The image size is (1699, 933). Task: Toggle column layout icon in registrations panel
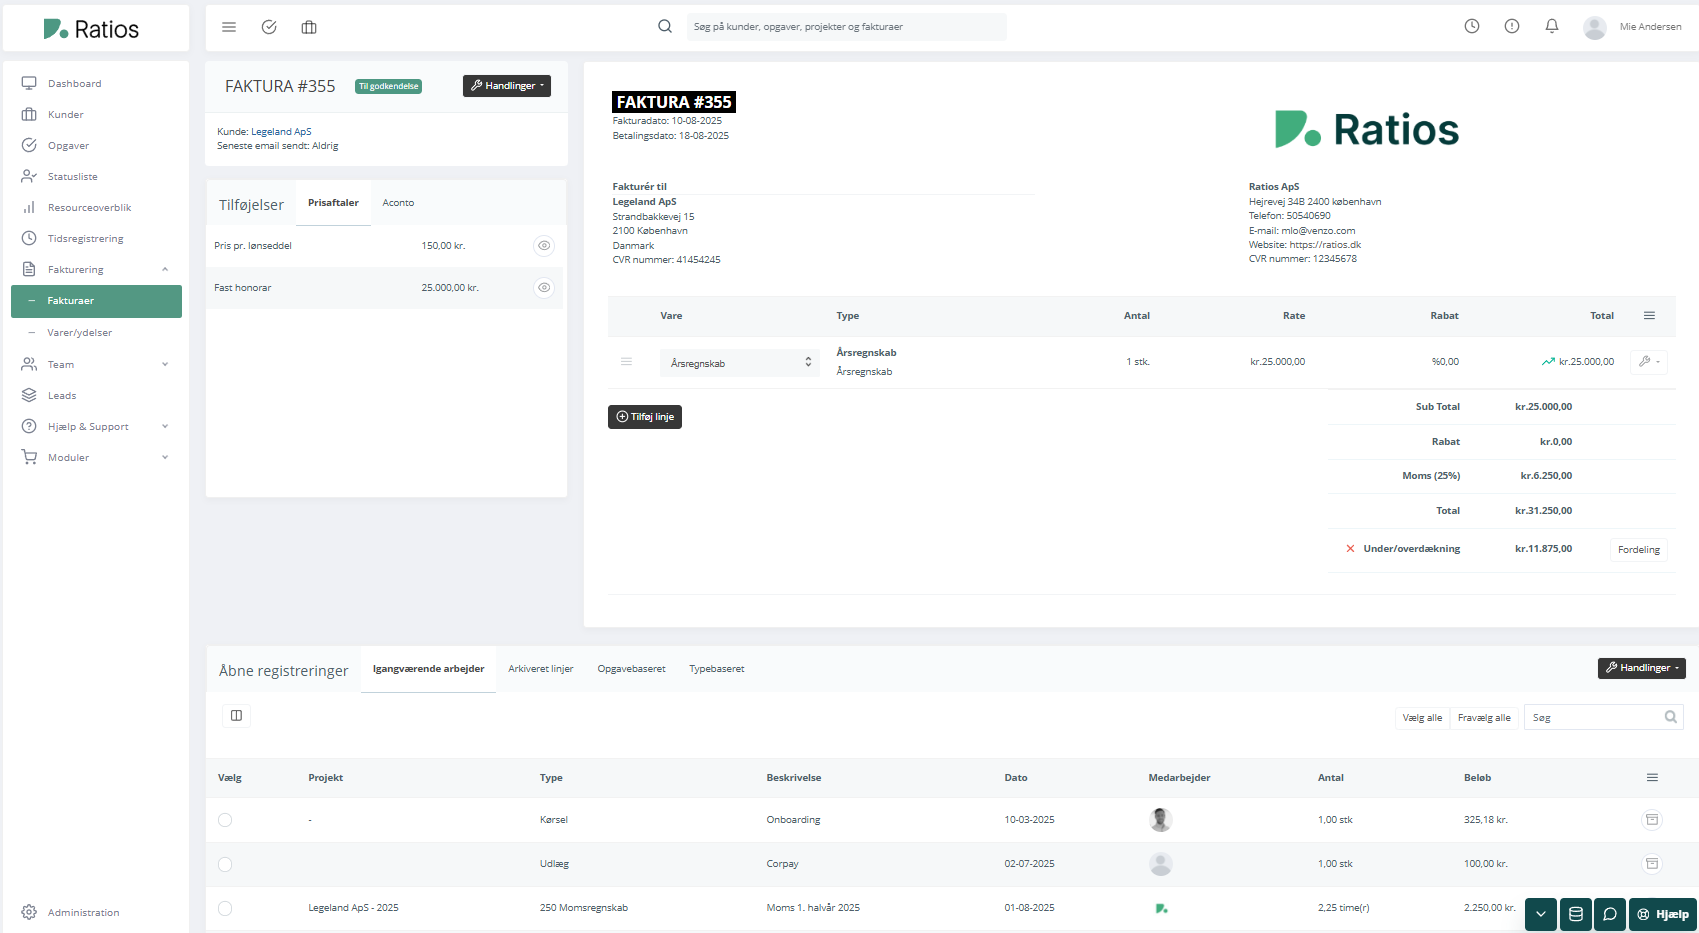point(236,716)
